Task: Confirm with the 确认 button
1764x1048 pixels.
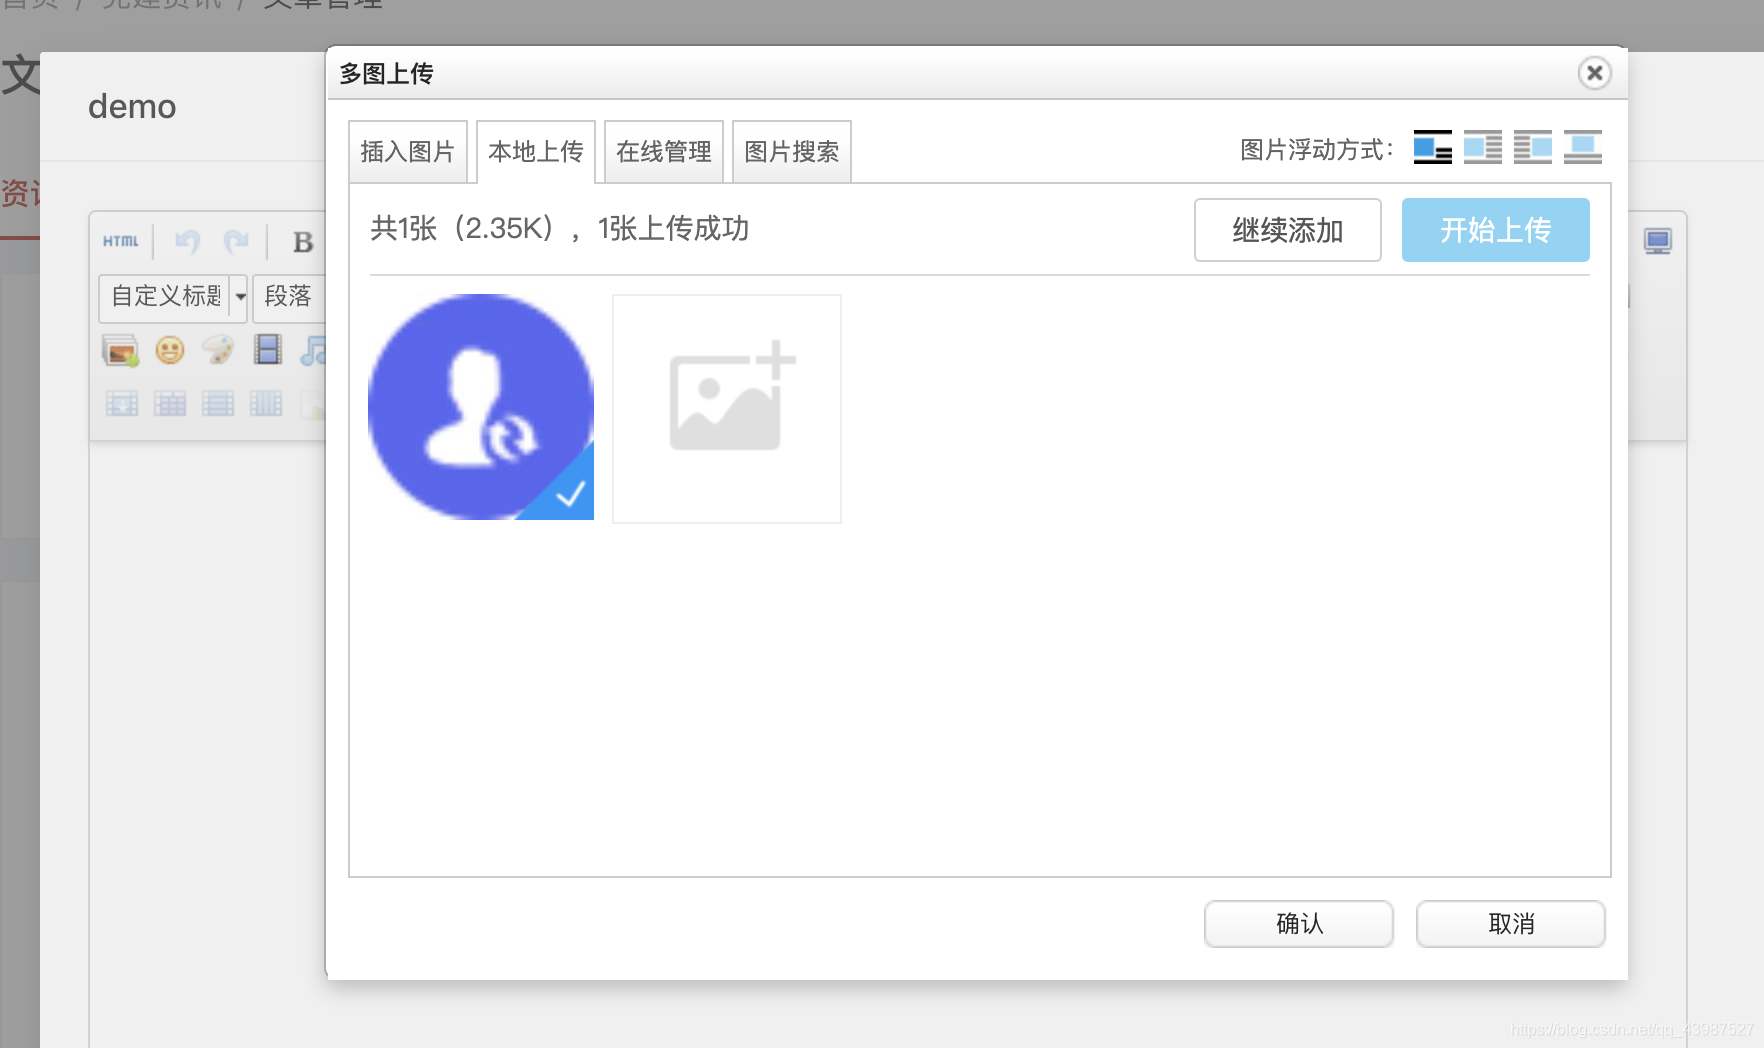Action: [1299, 924]
